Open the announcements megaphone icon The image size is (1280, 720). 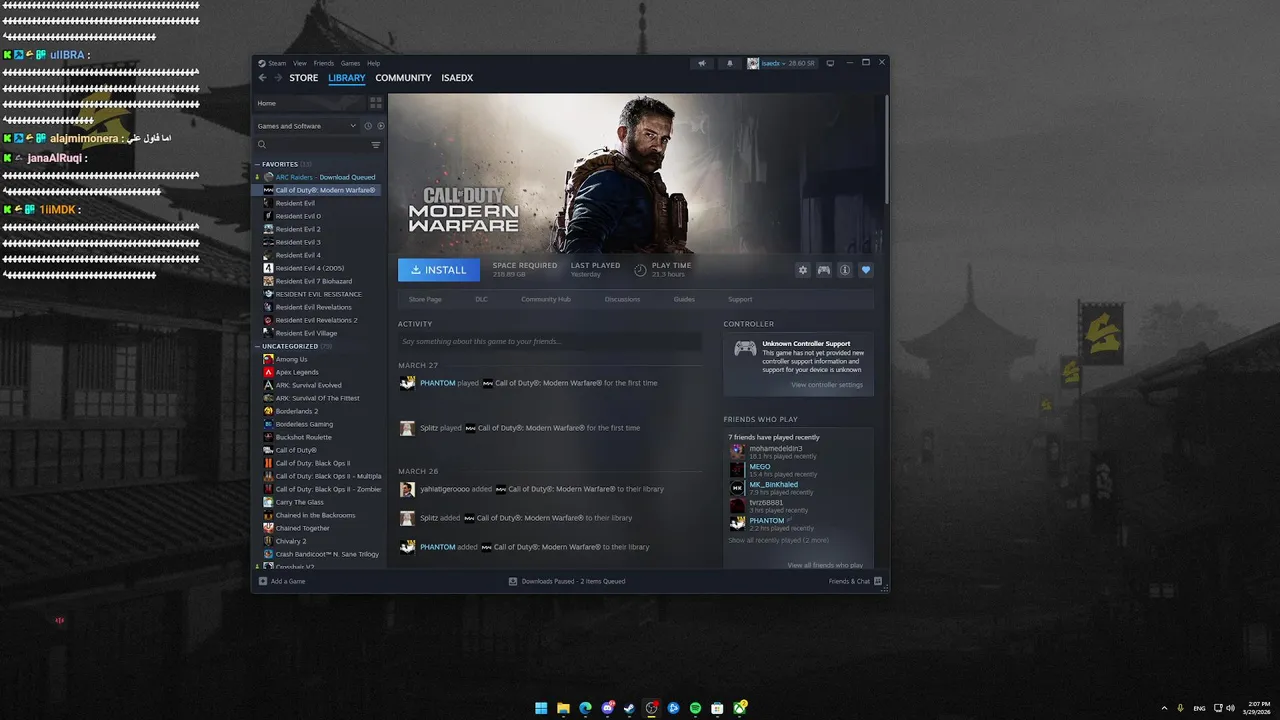tap(702, 63)
